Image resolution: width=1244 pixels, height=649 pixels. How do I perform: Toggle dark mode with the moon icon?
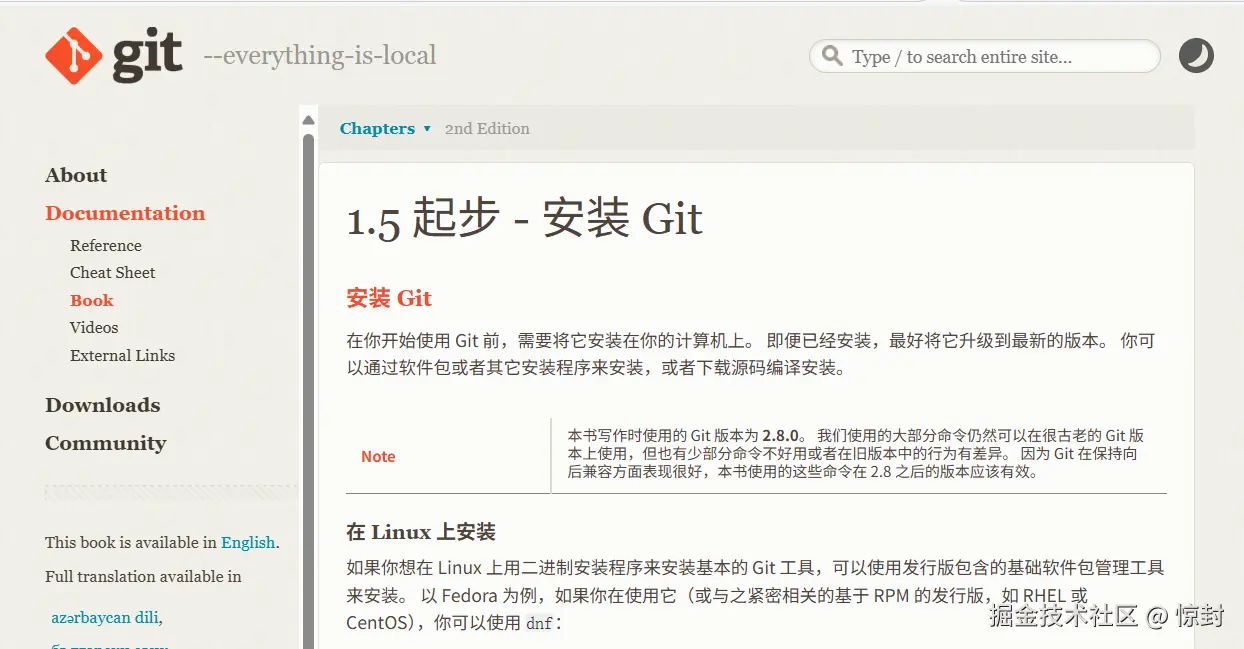pyautogui.click(x=1196, y=56)
